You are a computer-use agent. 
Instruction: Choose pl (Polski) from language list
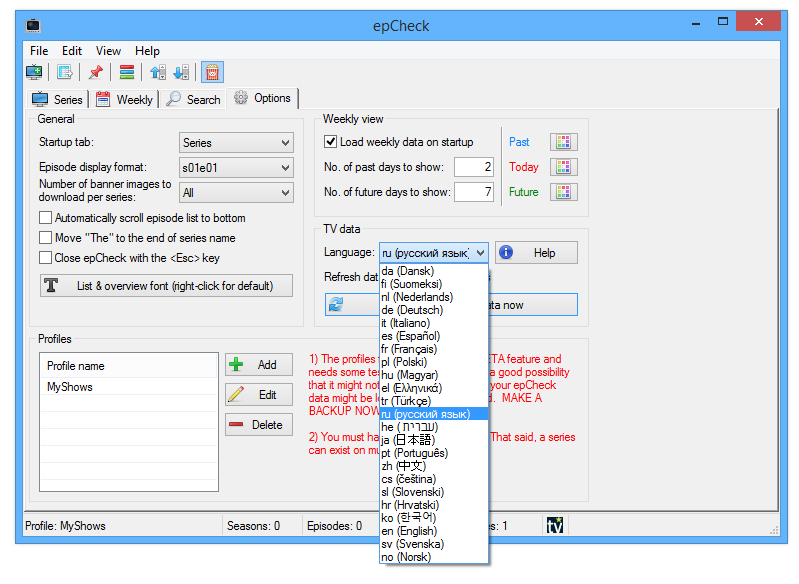(x=434, y=362)
